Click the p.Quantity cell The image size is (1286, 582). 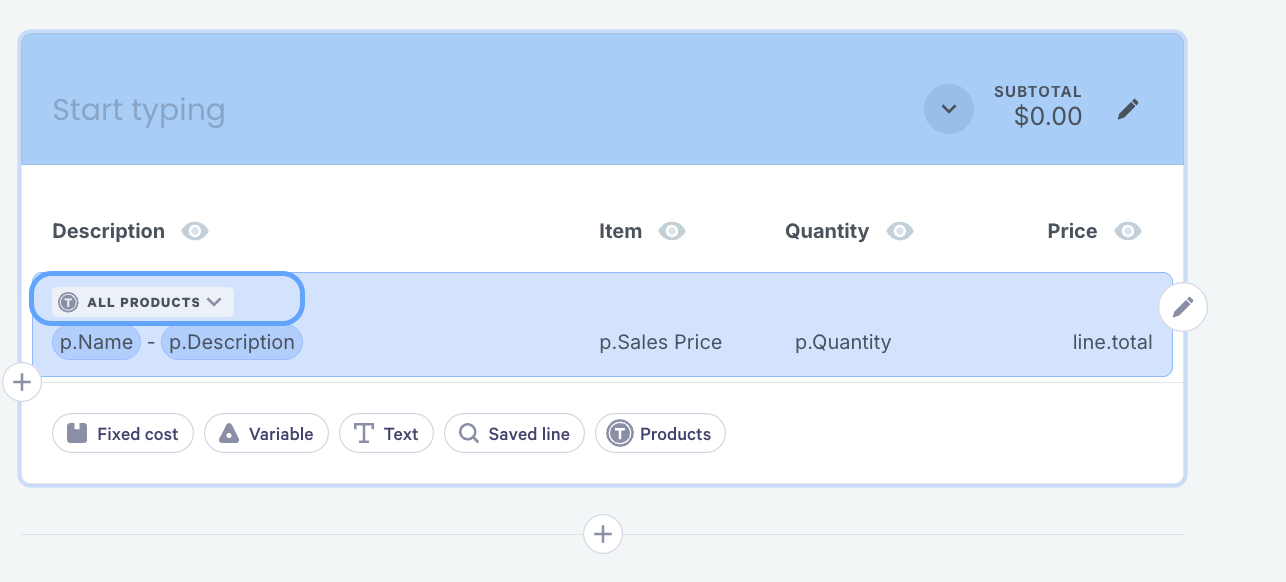coord(843,342)
